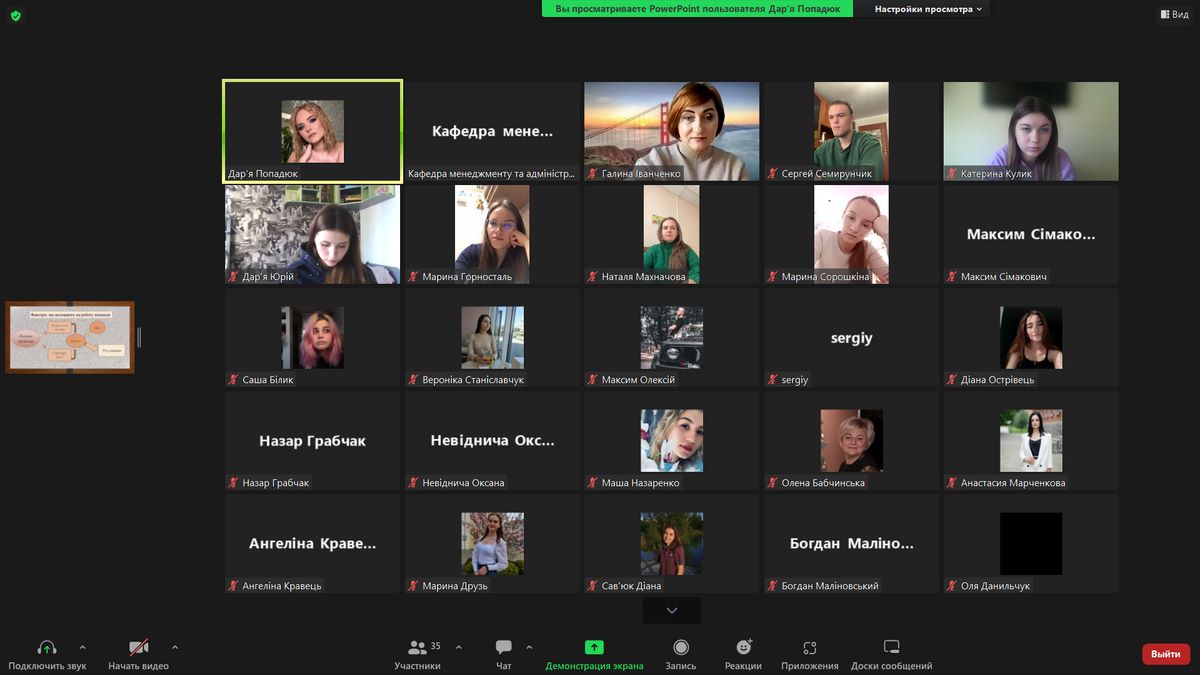1200x675 pixels.
Task: Open Реакции reactions menu
Action: [x=743, y=654]
